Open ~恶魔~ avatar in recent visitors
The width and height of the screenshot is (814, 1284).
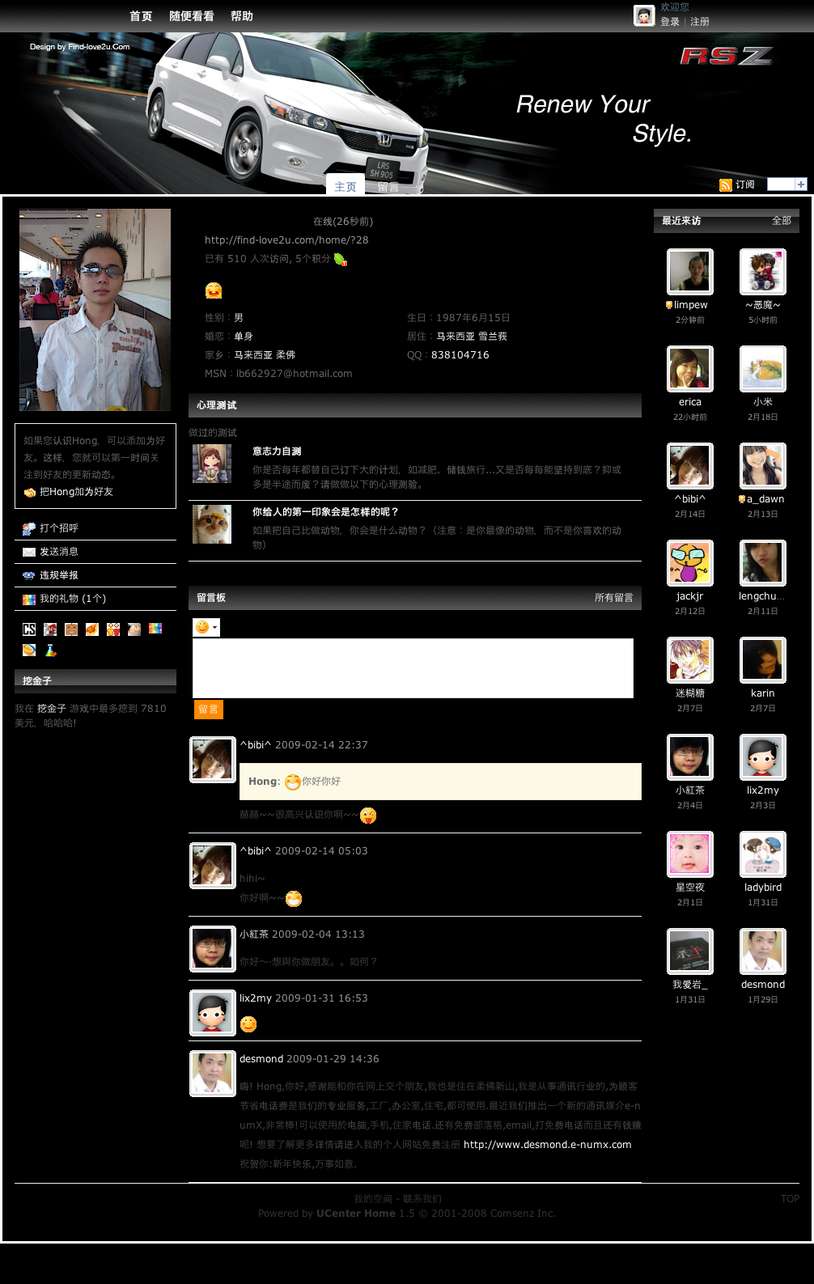pyautogui.click(x=763, y=272)
